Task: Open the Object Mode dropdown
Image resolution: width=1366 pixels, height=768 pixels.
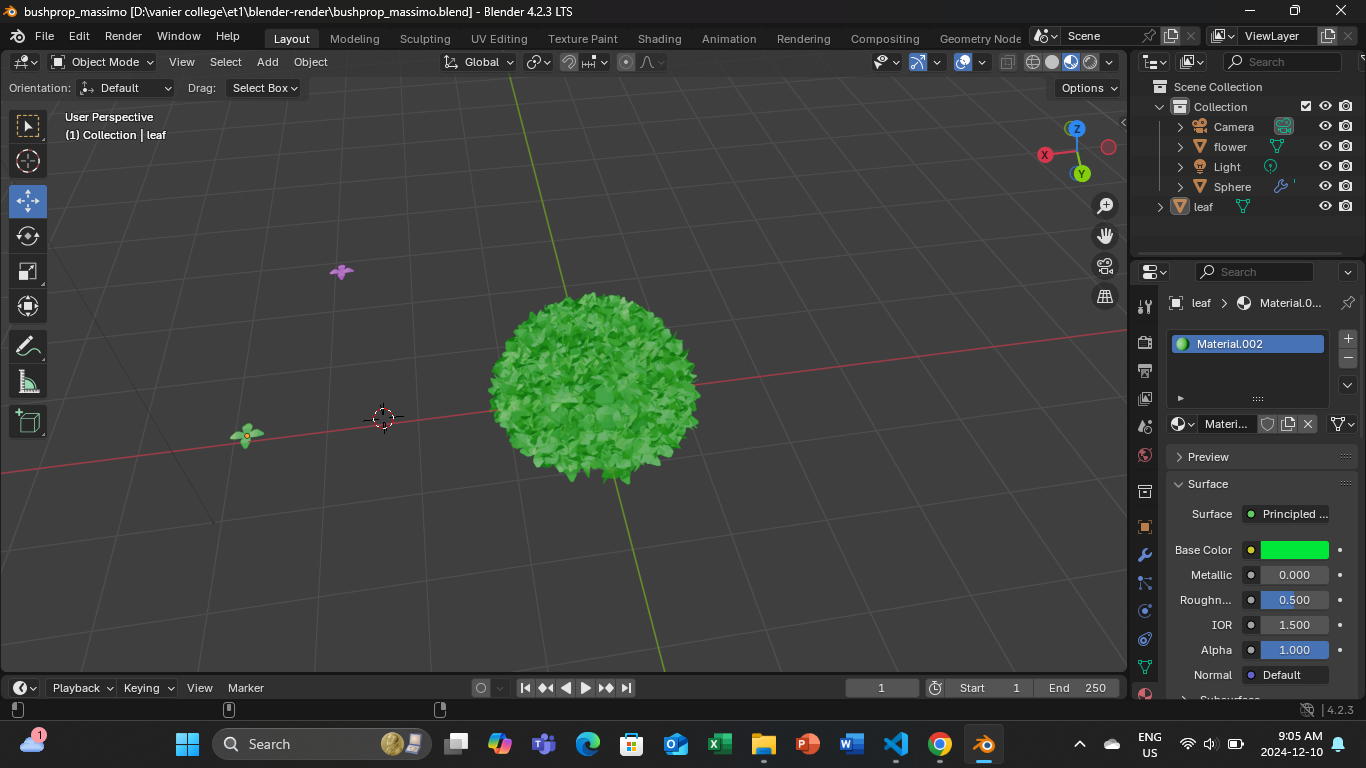Action: pyautogui.click(x=104, y=62)
